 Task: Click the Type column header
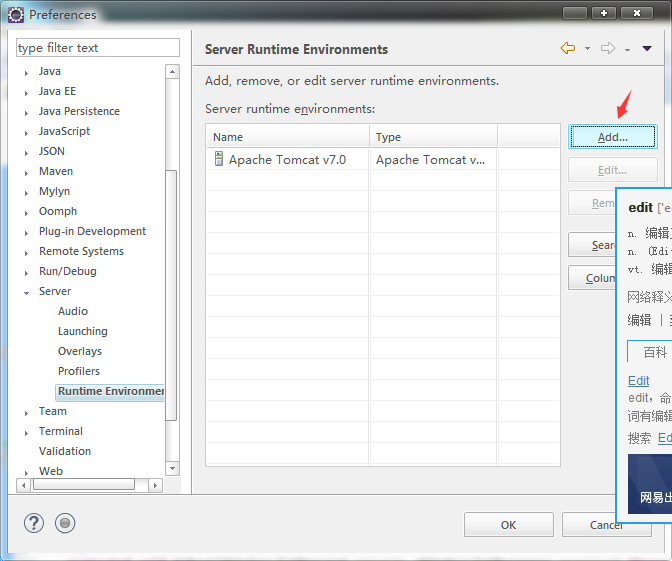(434, 137)
